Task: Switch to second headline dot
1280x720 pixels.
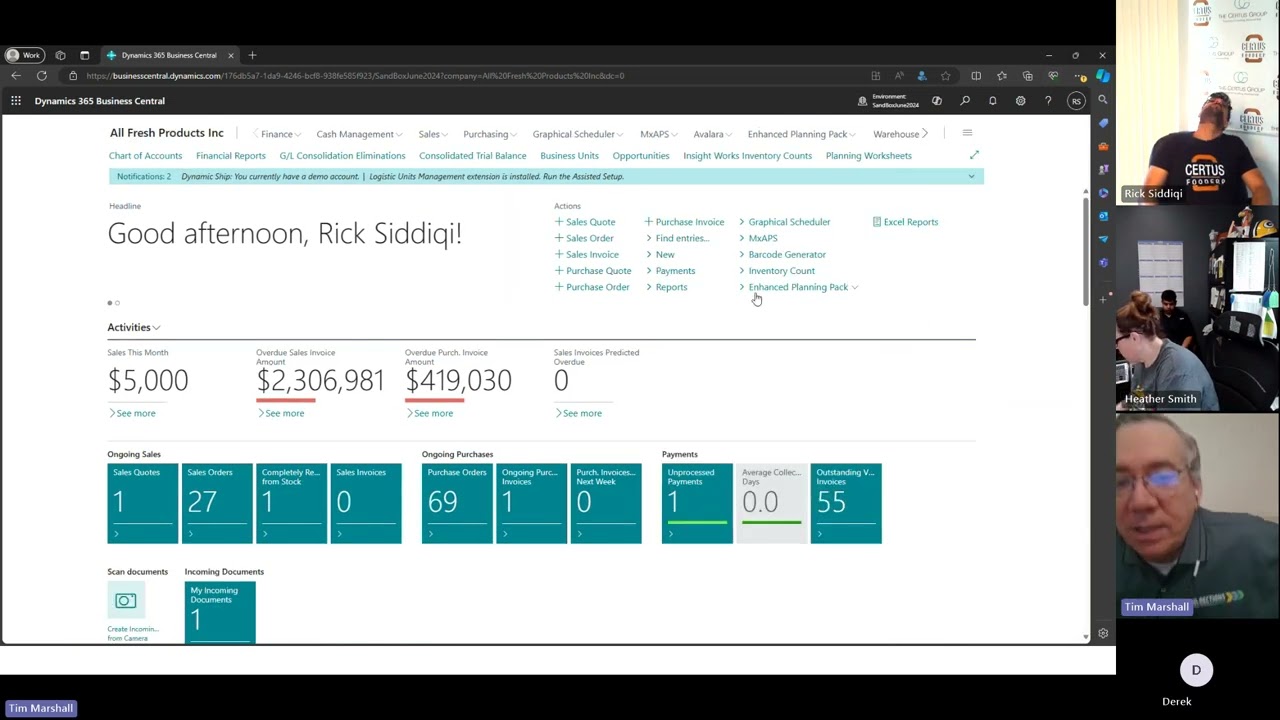Action: pyautogui.click(x=117, y=303)
